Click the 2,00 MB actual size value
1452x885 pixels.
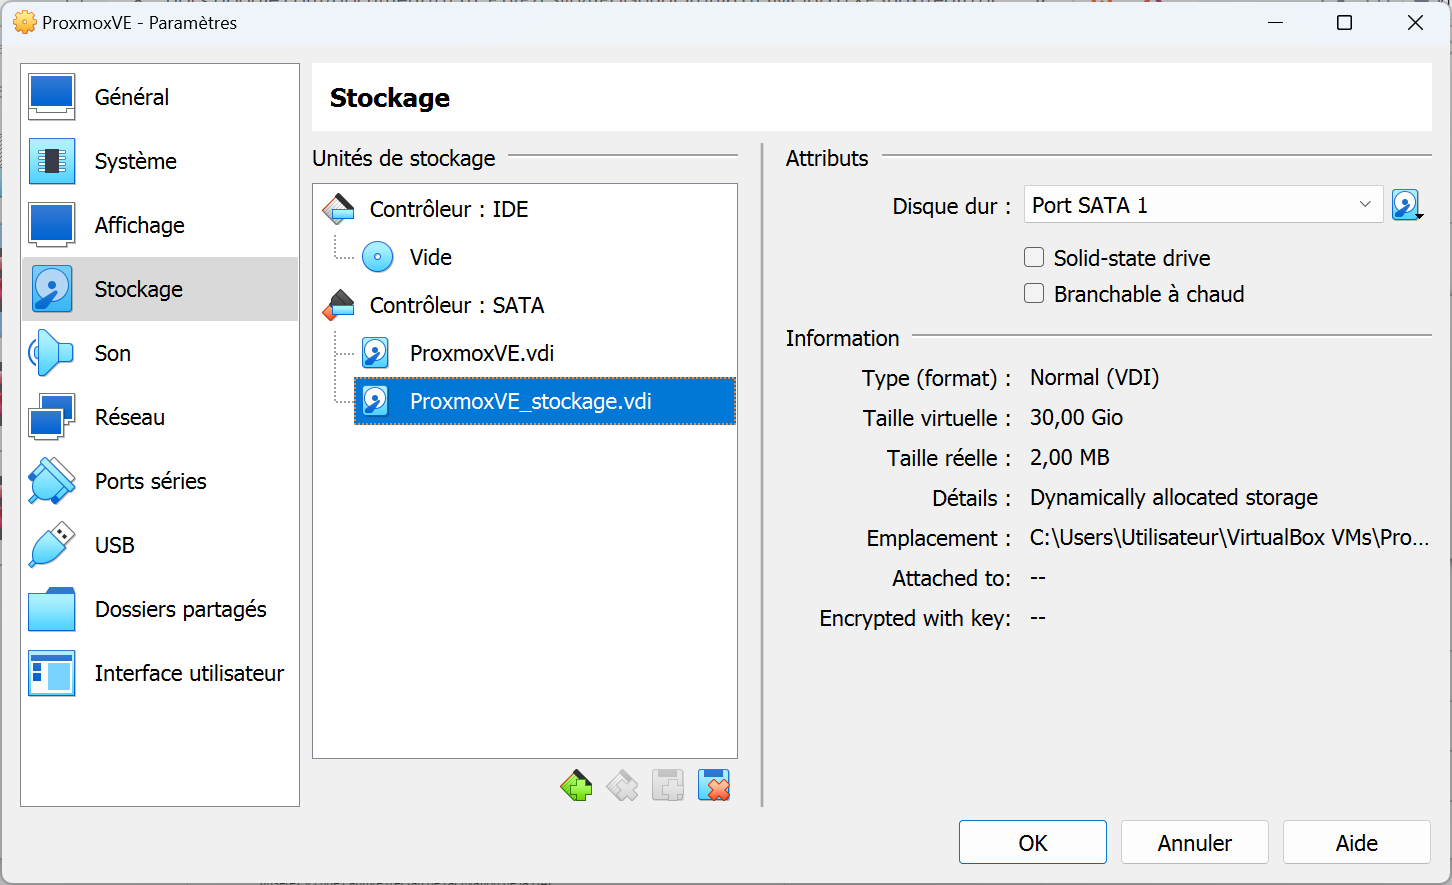tap(1070, 458)
